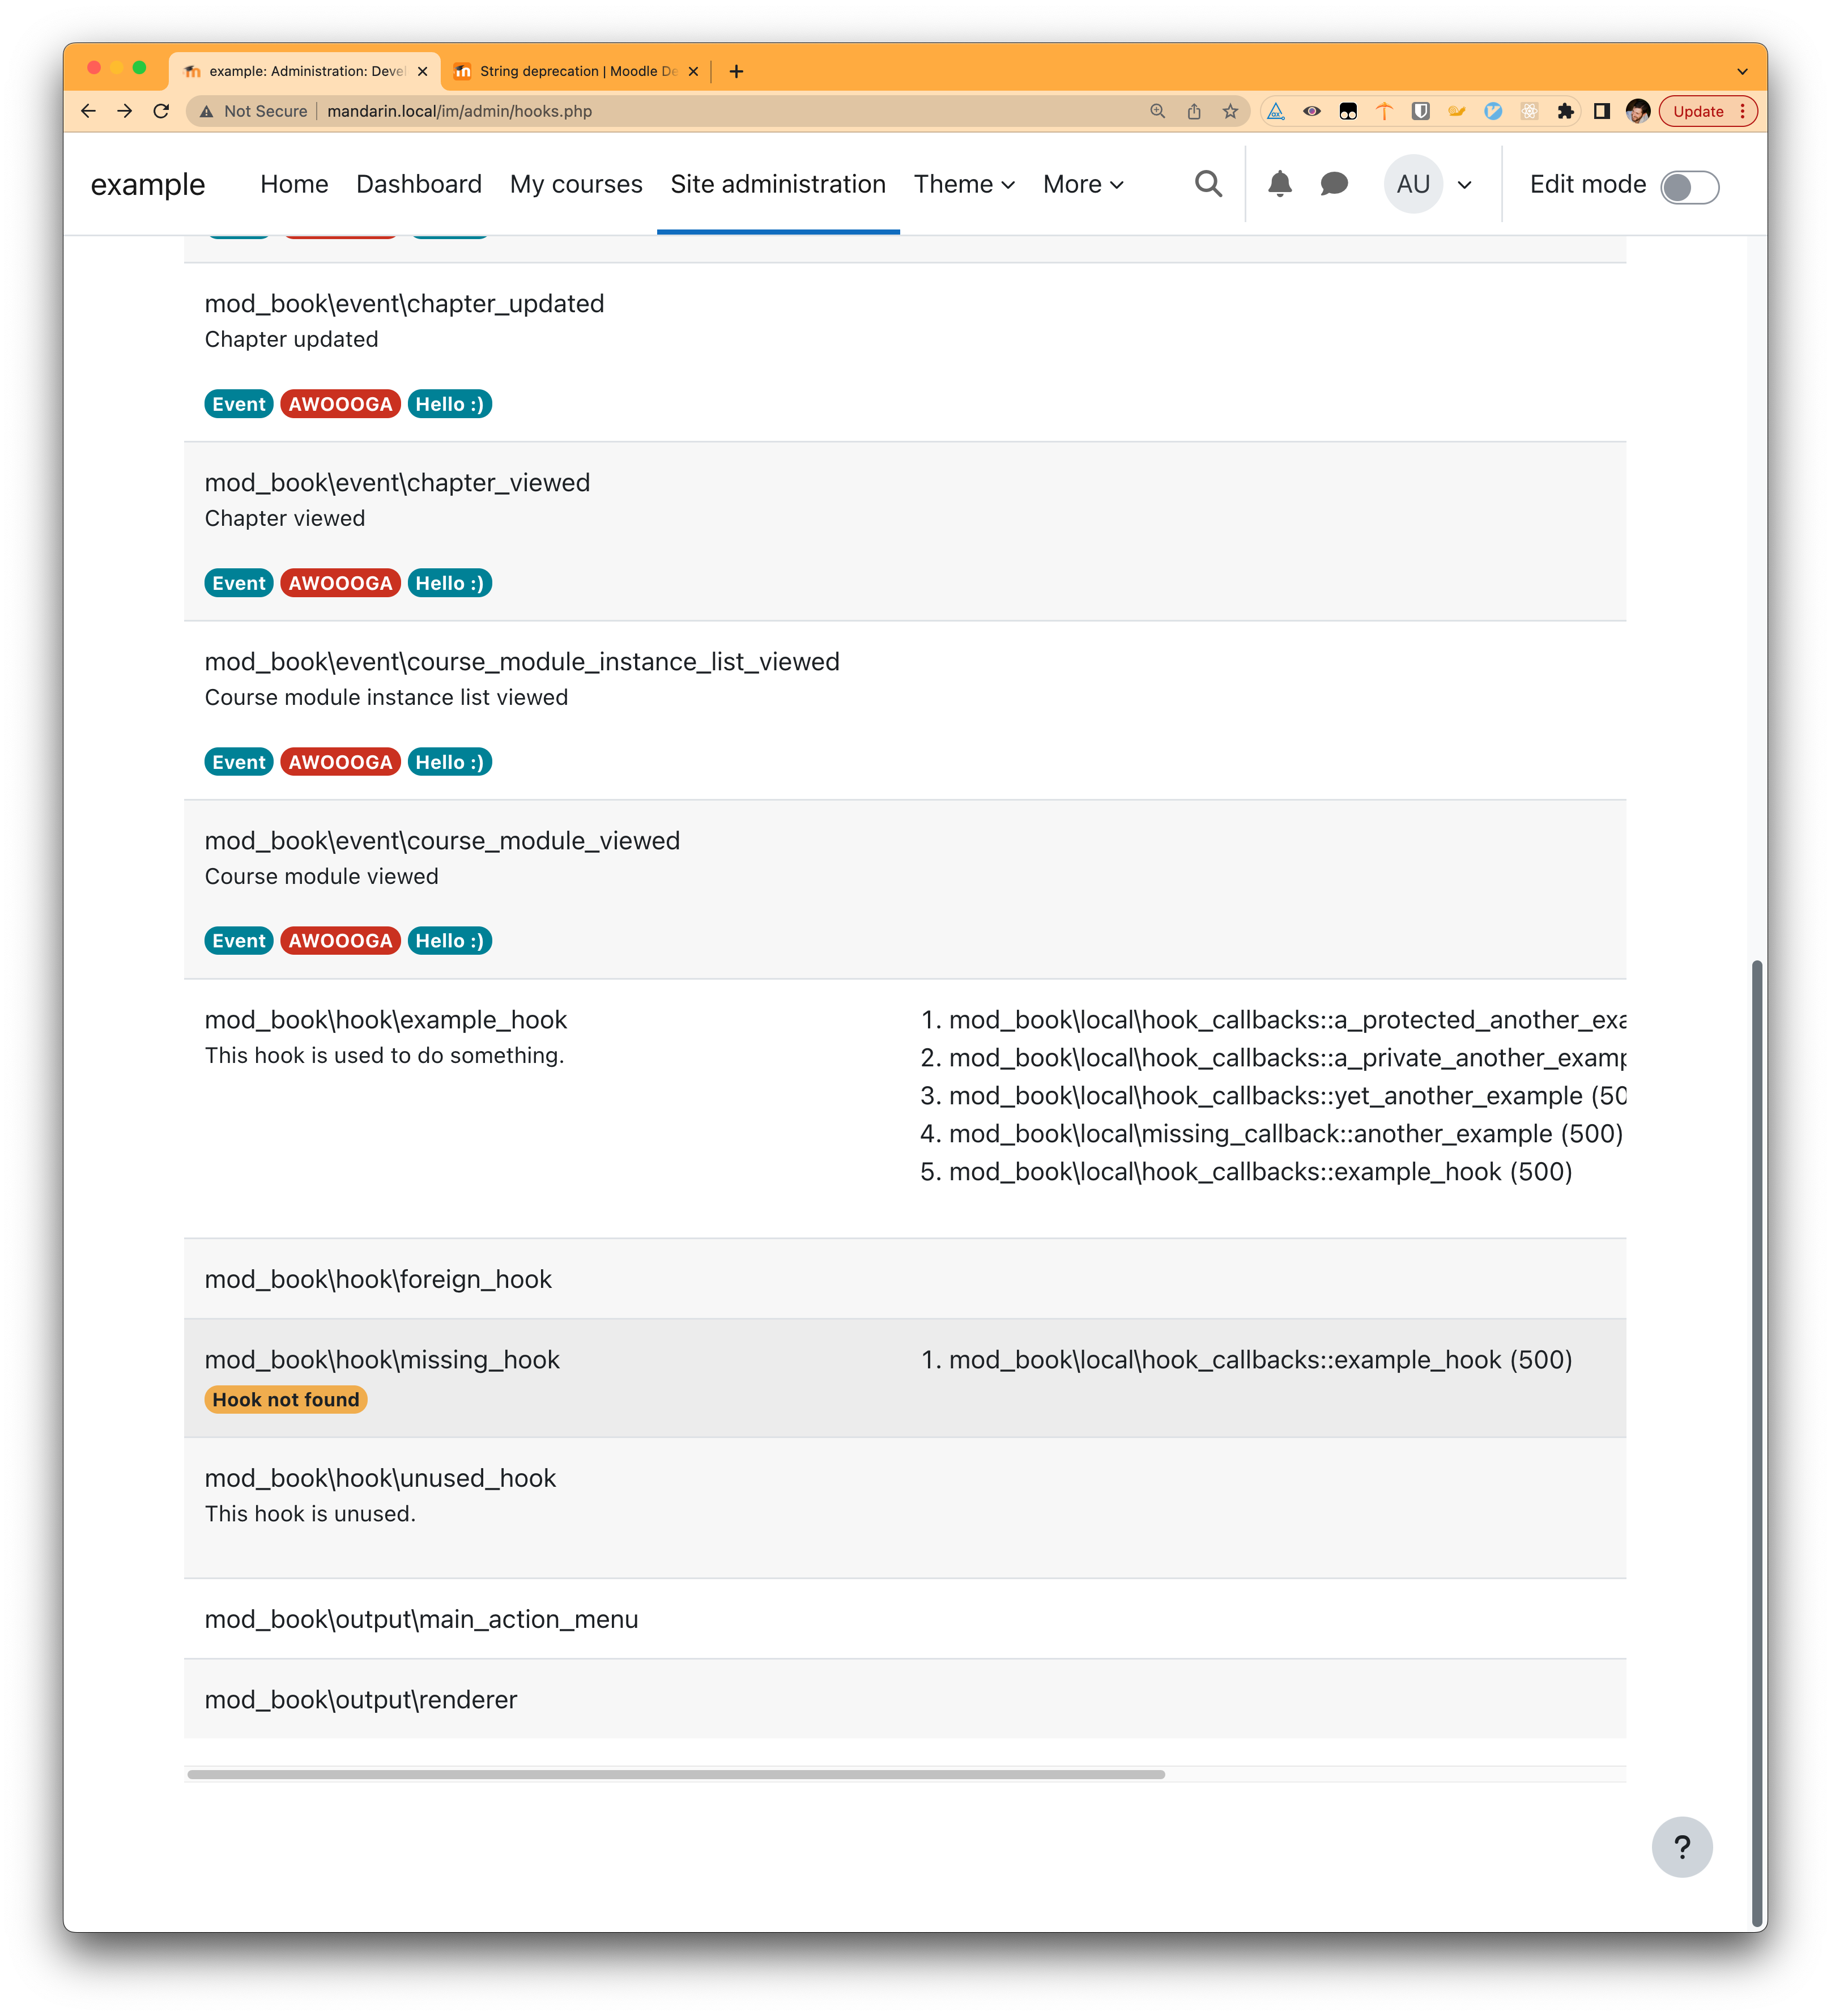Image resolution: width=1831 pixels, height=2016 pixels.
Task: Open the messaging speech bubble
Action: 1334,184
